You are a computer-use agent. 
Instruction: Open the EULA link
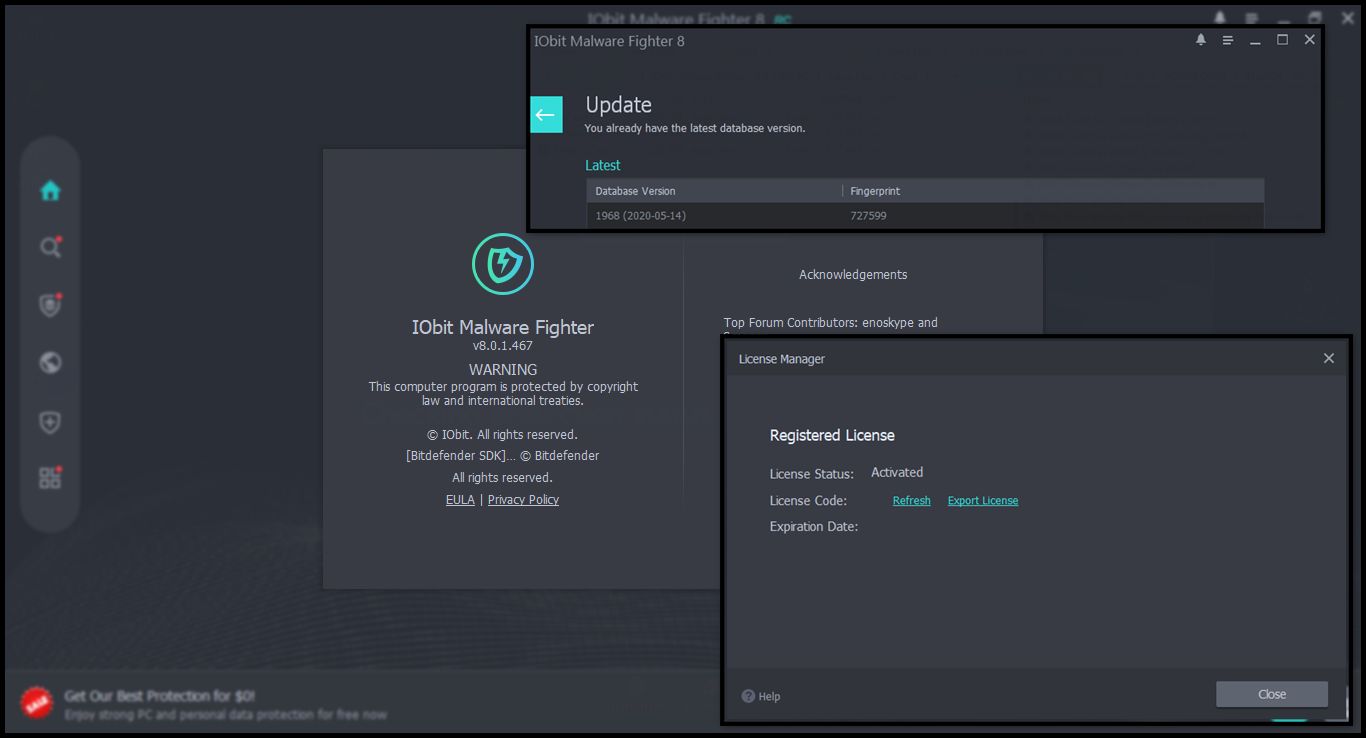460,500
